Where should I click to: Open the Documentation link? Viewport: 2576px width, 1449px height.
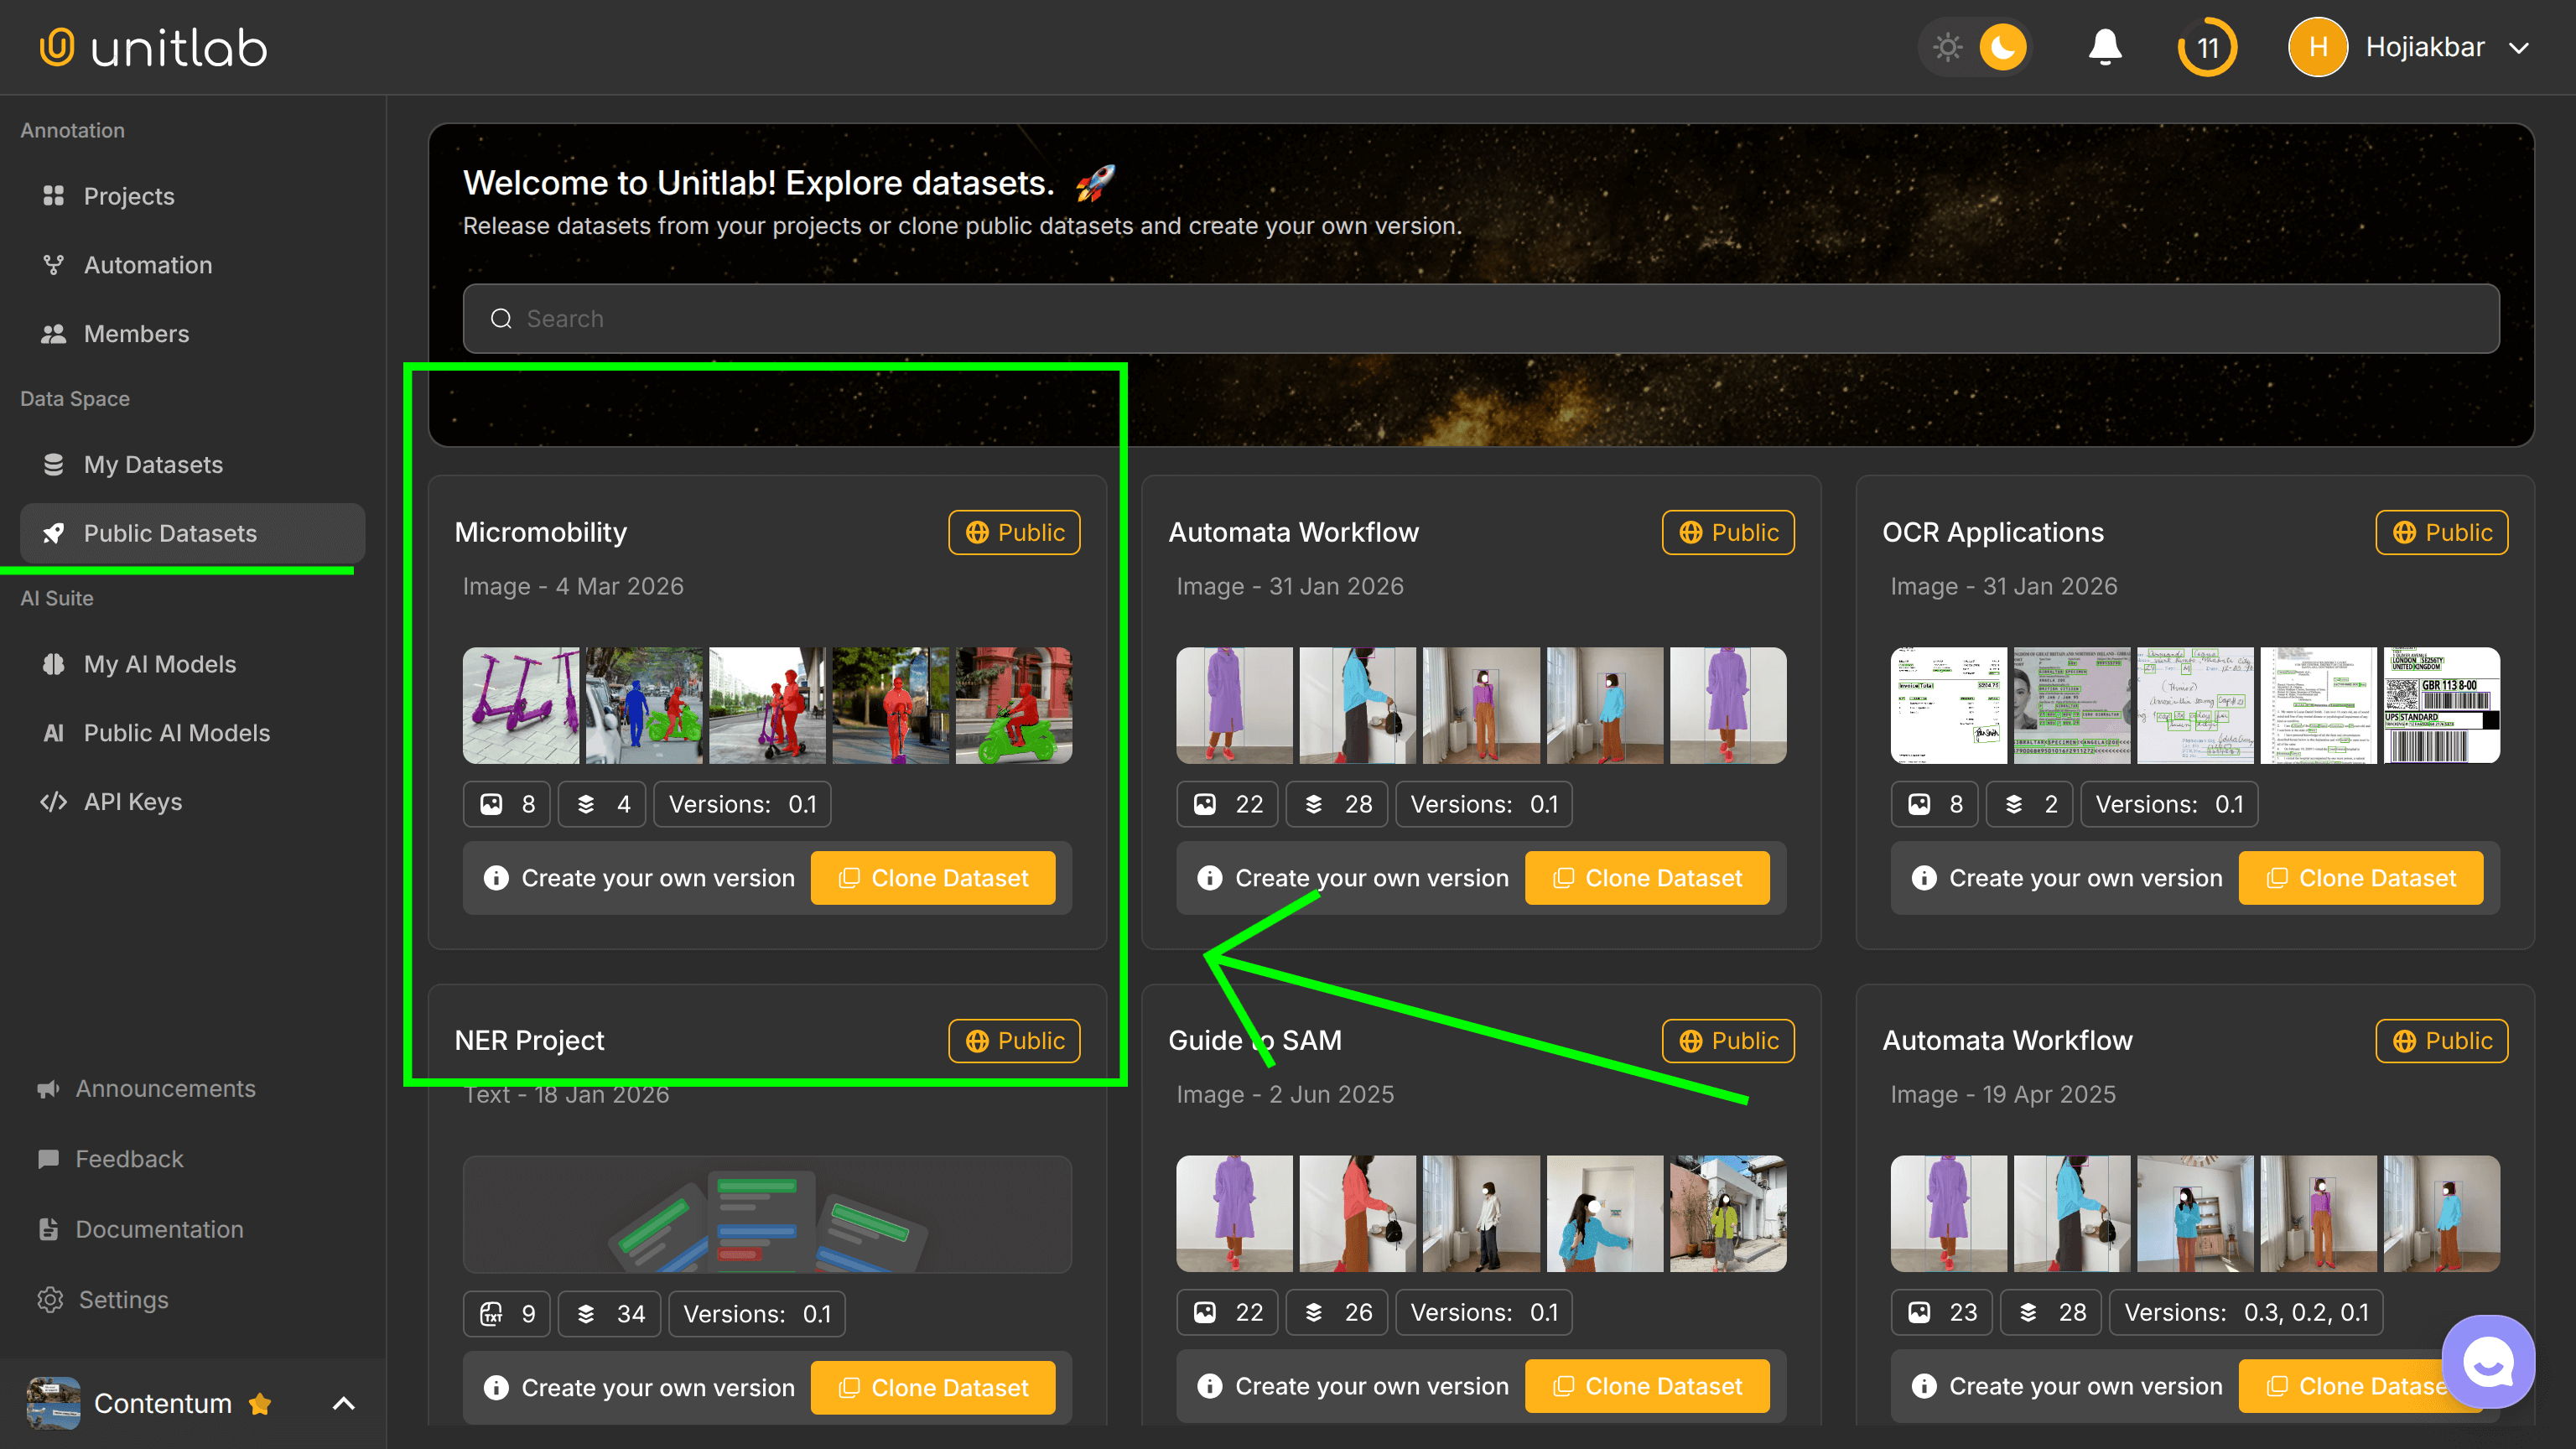[x=159, y=1229]
